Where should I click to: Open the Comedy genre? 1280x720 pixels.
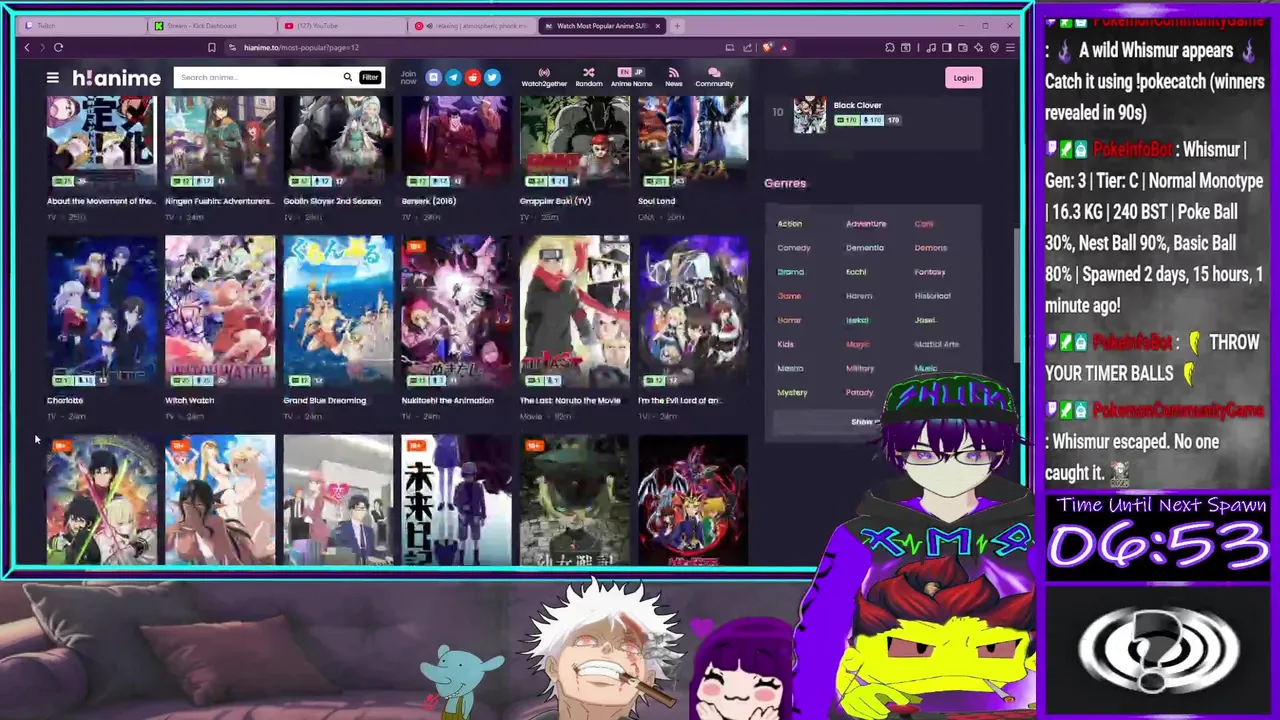click(794, 248)
